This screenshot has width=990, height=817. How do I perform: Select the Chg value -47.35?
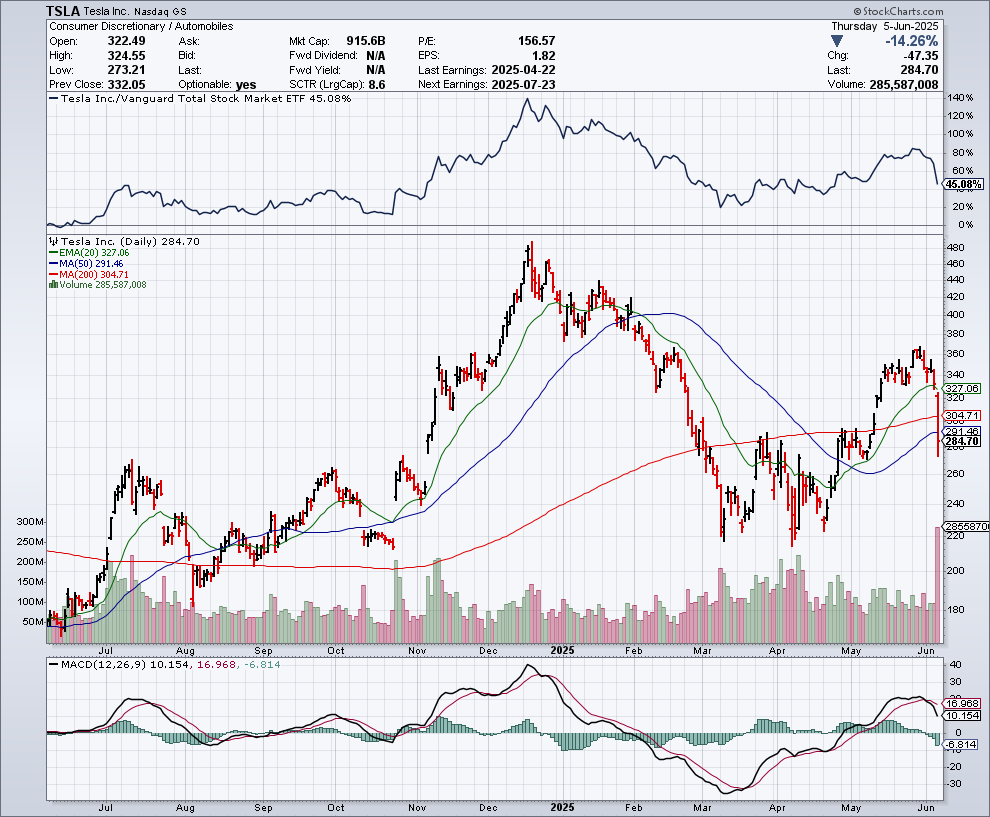(x=921, y=56)
